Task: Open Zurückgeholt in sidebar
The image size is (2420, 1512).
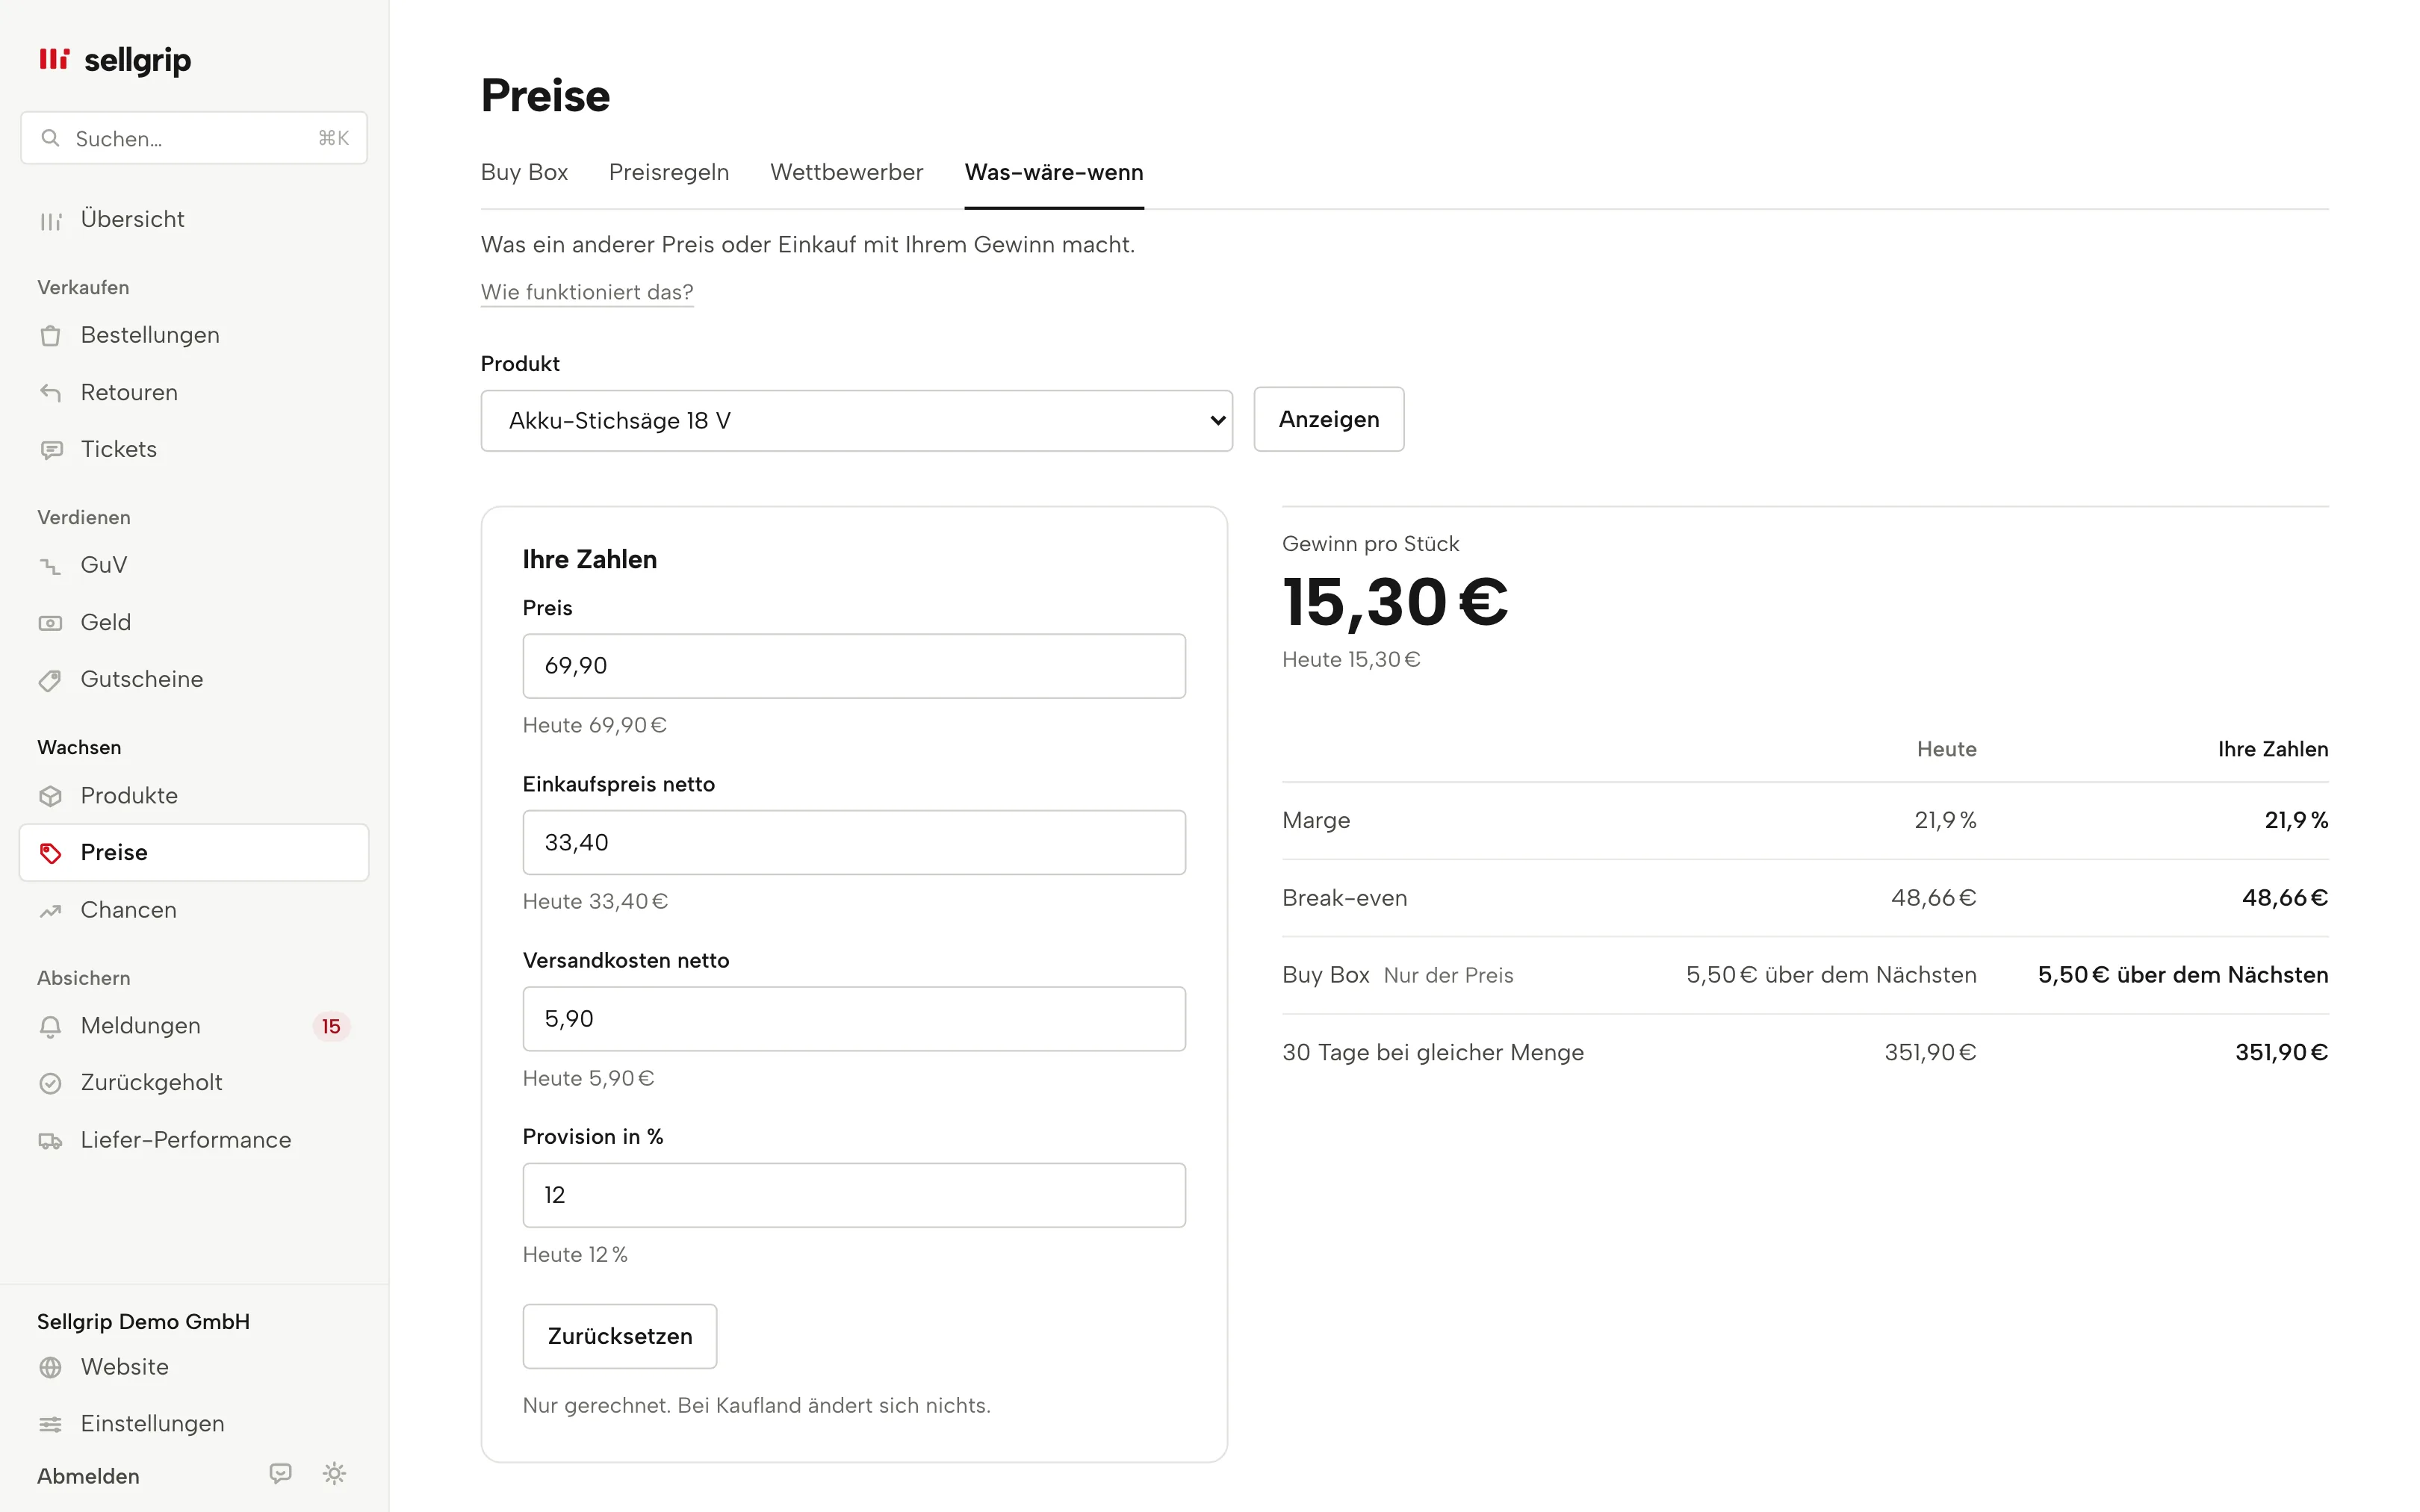Action: pyautogui.click(x=194, y=1083)
